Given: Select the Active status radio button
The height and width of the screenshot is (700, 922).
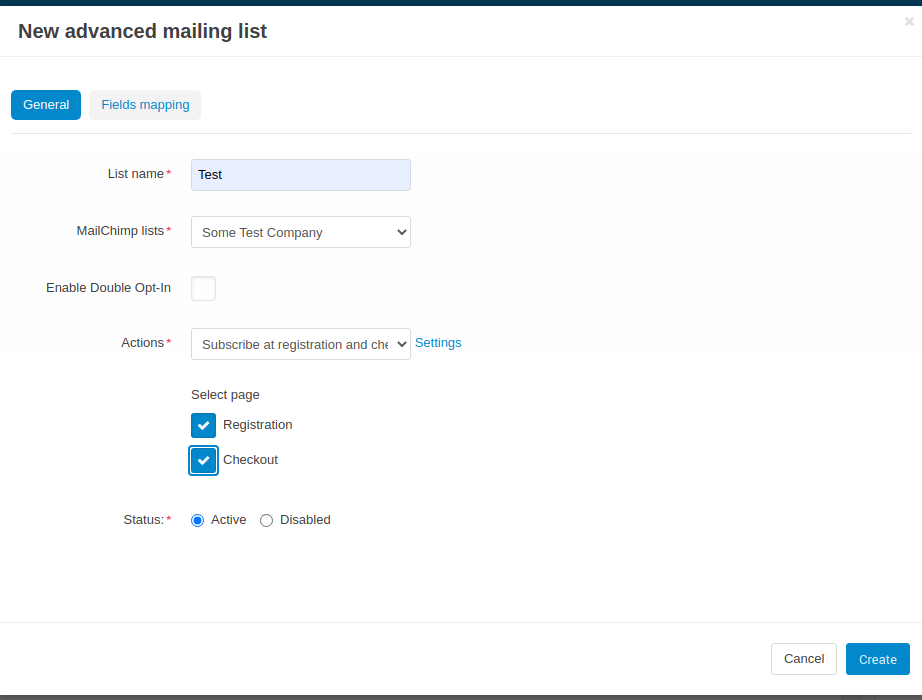Looking at the screenshot, I should pyautogui.click(x=198, y=520).
